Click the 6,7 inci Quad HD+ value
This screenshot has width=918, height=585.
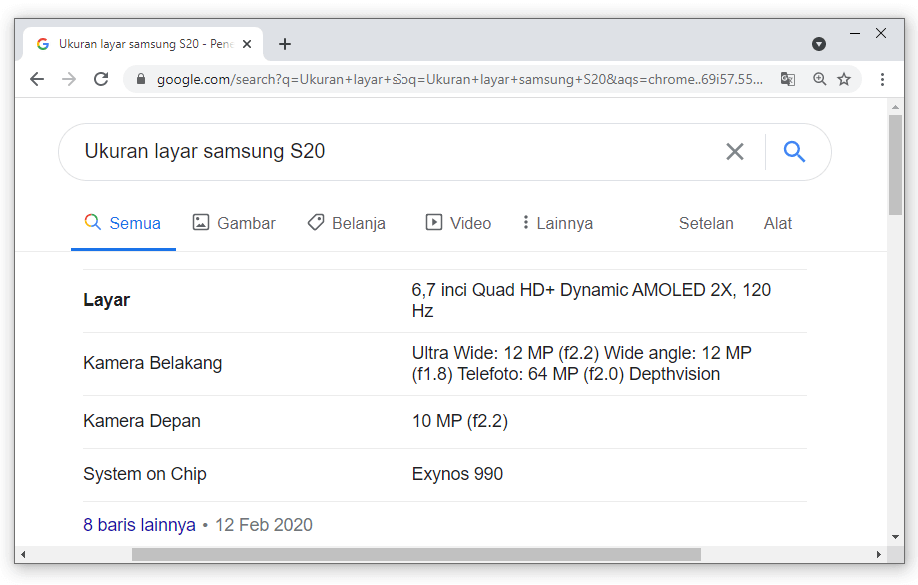591,300
